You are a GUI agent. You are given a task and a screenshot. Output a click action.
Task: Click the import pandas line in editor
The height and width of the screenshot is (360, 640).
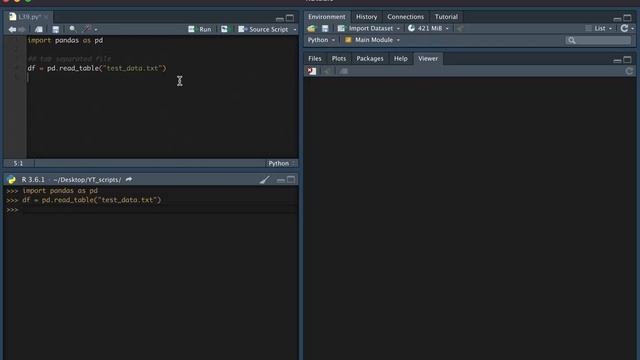65,40
